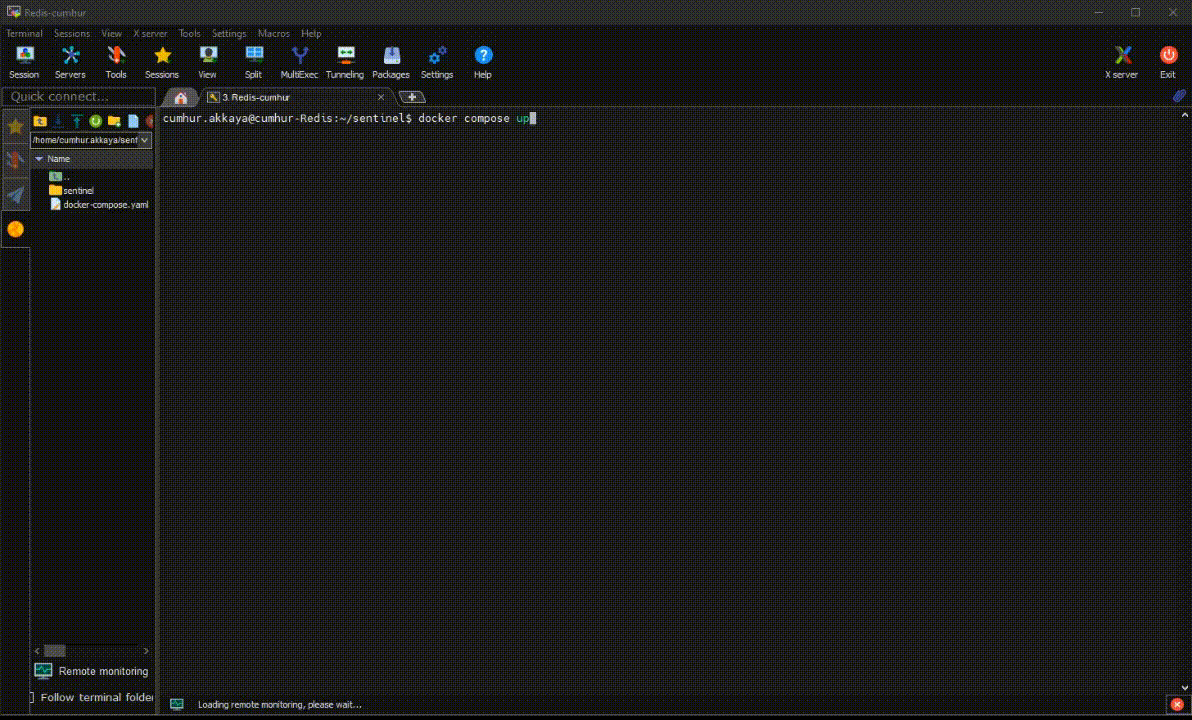Viewport: 1192px width, 720px height.
Task: Create new folder in SFTP browser
Action: click(x=114, y=121)
